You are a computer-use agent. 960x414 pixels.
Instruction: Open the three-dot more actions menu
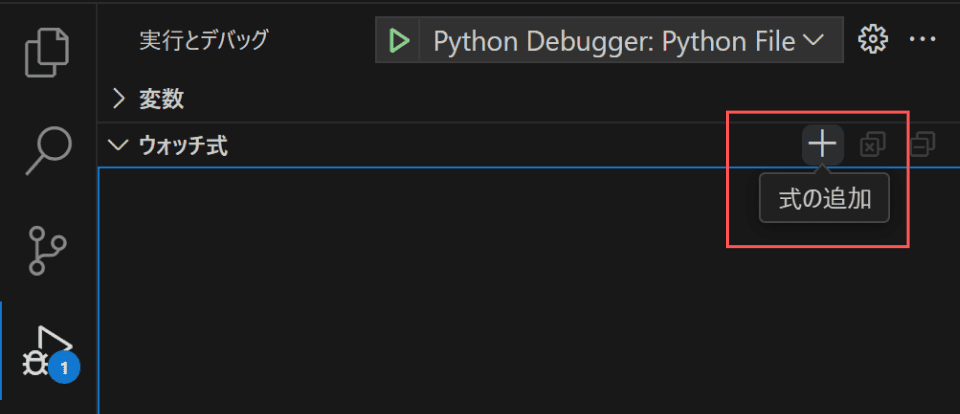[x=923, y=40]
